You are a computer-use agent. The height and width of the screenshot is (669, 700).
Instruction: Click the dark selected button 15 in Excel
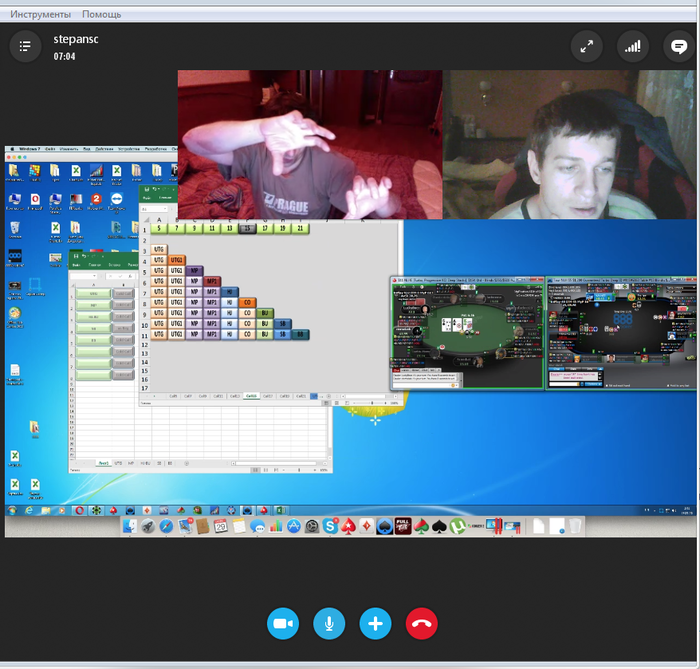coord(247,229)
